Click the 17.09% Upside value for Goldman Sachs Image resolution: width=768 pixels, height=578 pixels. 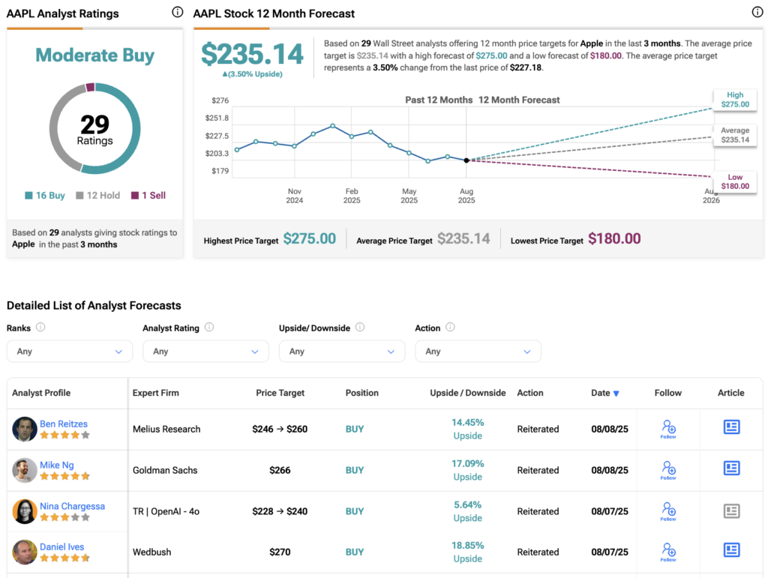468,470
